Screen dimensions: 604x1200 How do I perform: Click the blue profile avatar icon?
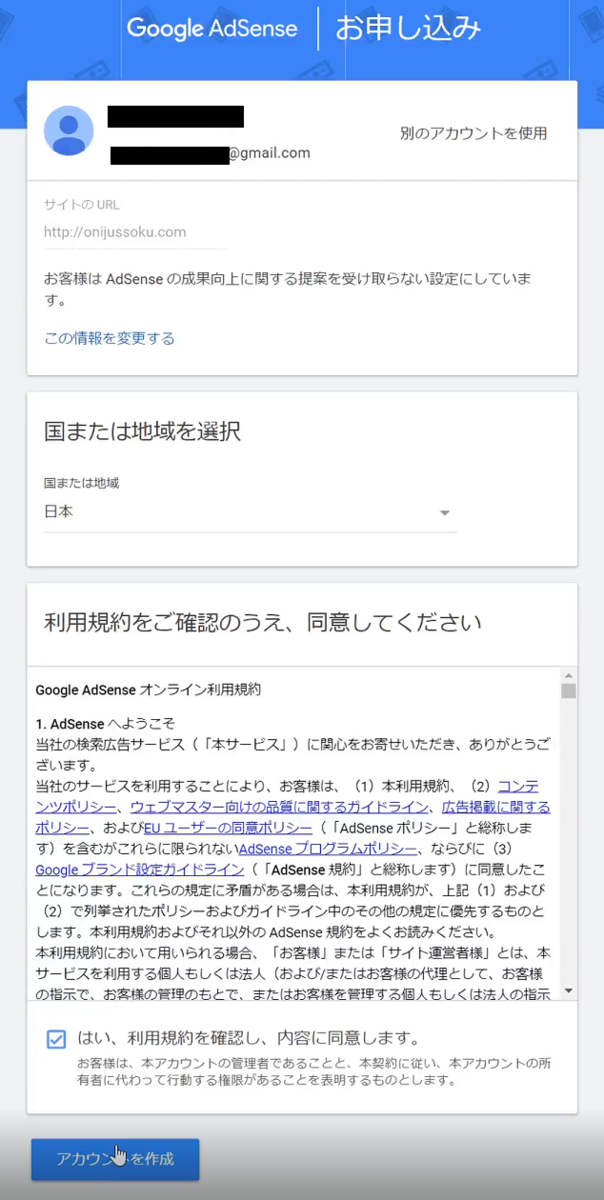(69, 130)
